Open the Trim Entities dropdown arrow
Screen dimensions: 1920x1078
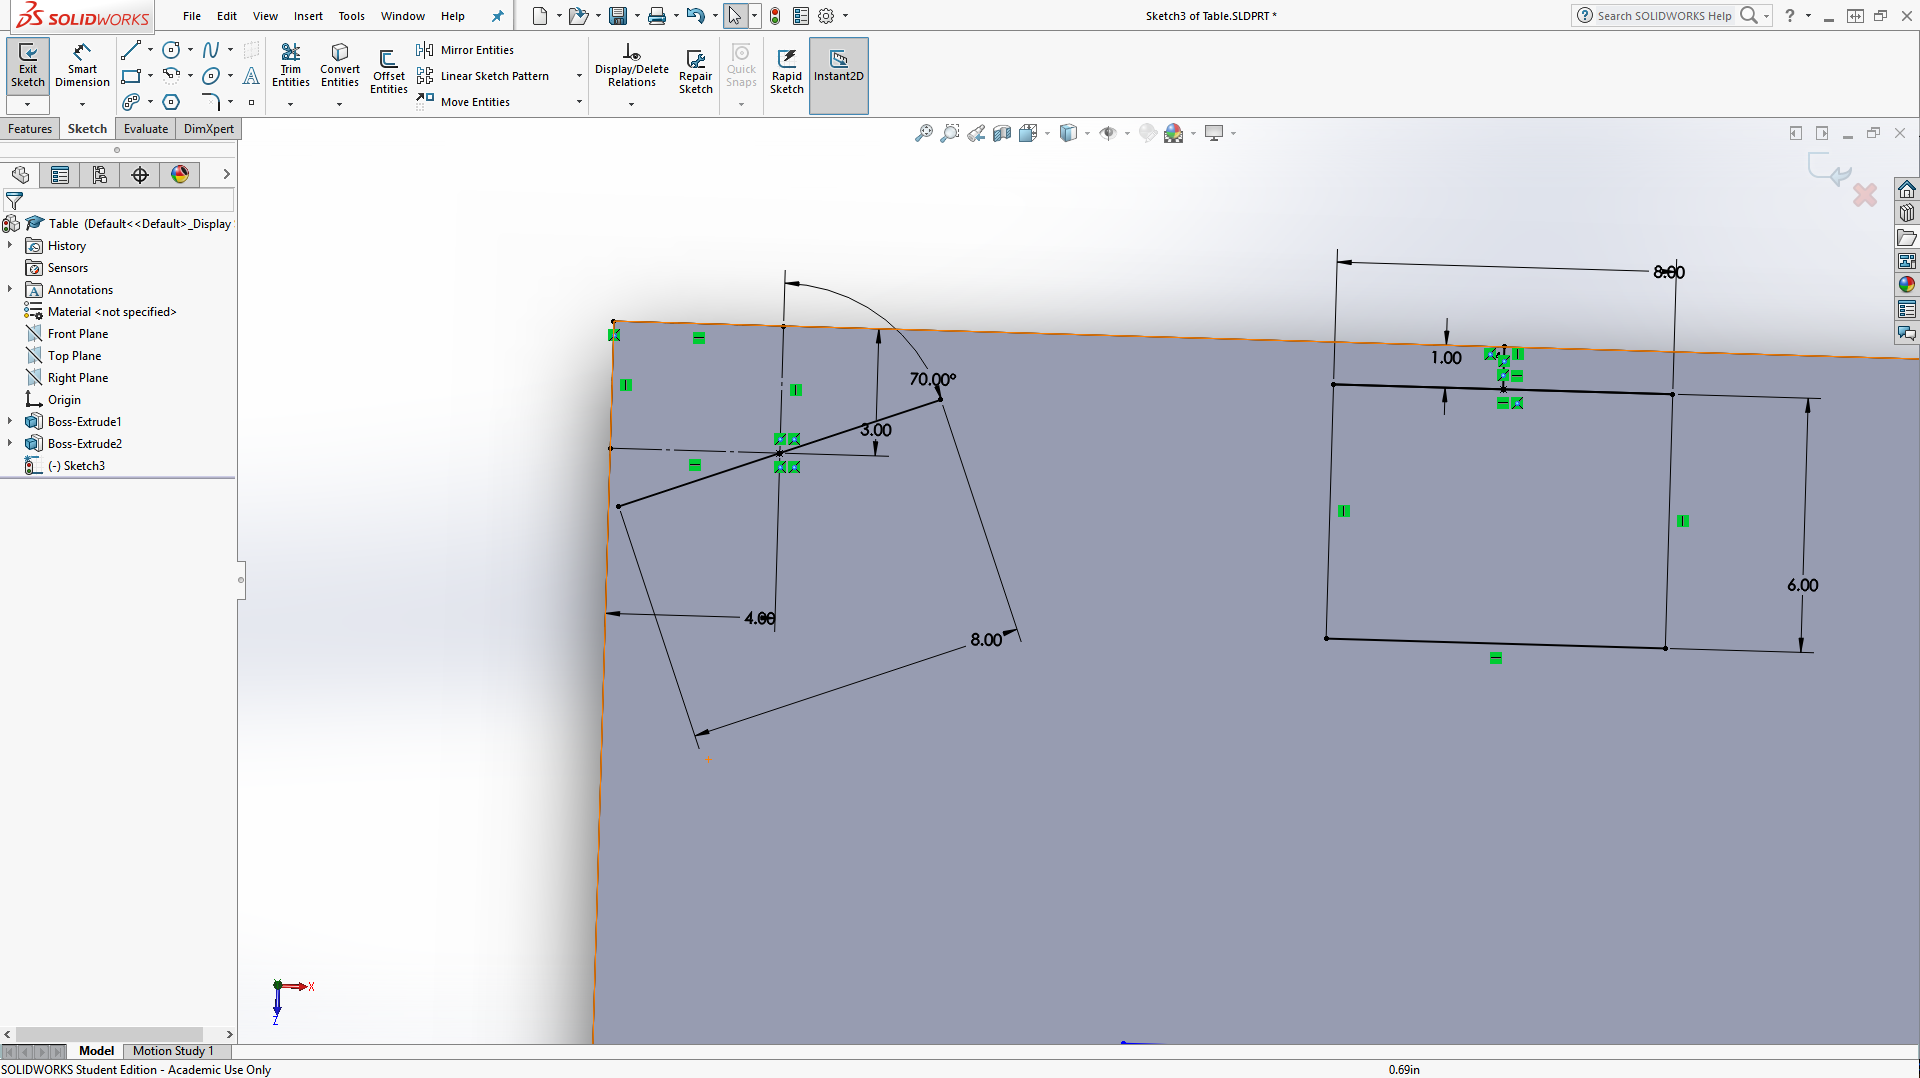tap(290, 104)
